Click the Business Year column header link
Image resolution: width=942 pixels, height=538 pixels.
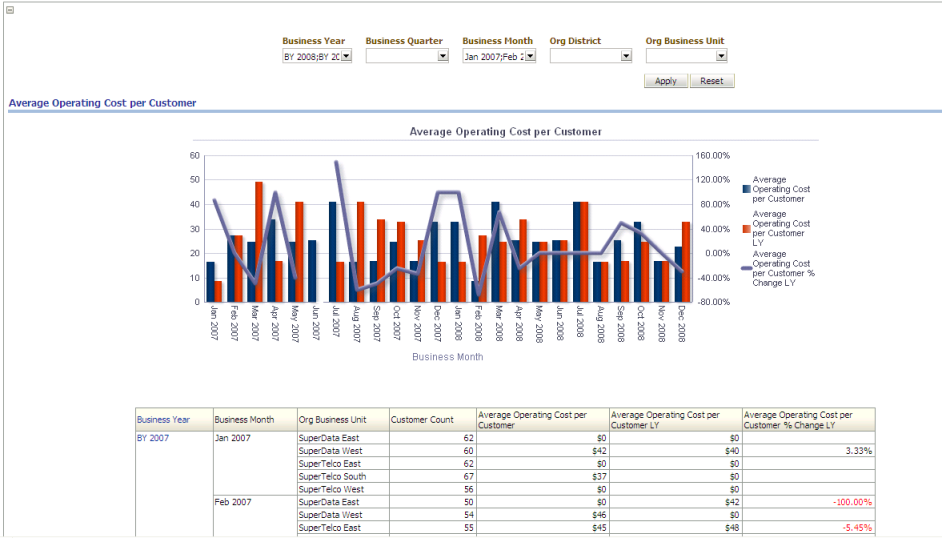pos(163,420)
